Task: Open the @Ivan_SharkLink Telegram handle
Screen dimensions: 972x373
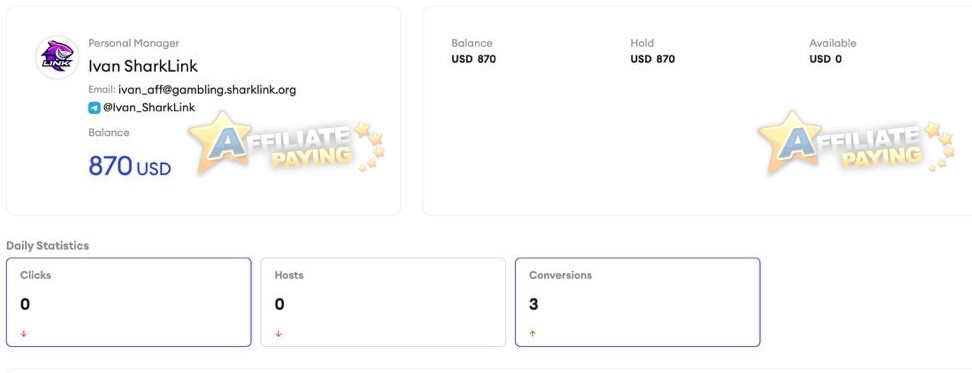Action: tap(149, 107)
